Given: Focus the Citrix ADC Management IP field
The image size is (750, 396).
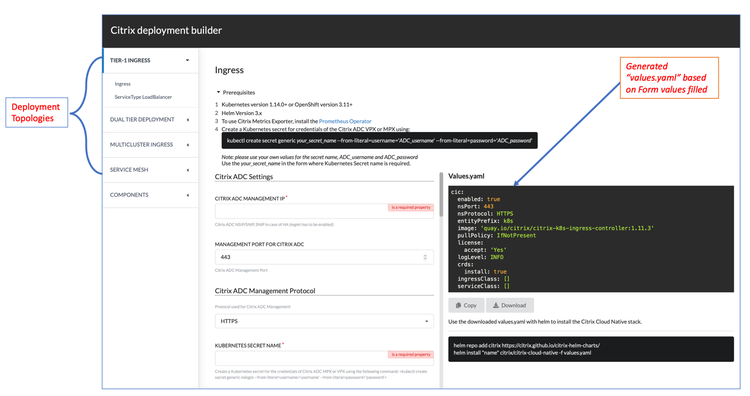Looking at the screenshot, I should [324, 211].
